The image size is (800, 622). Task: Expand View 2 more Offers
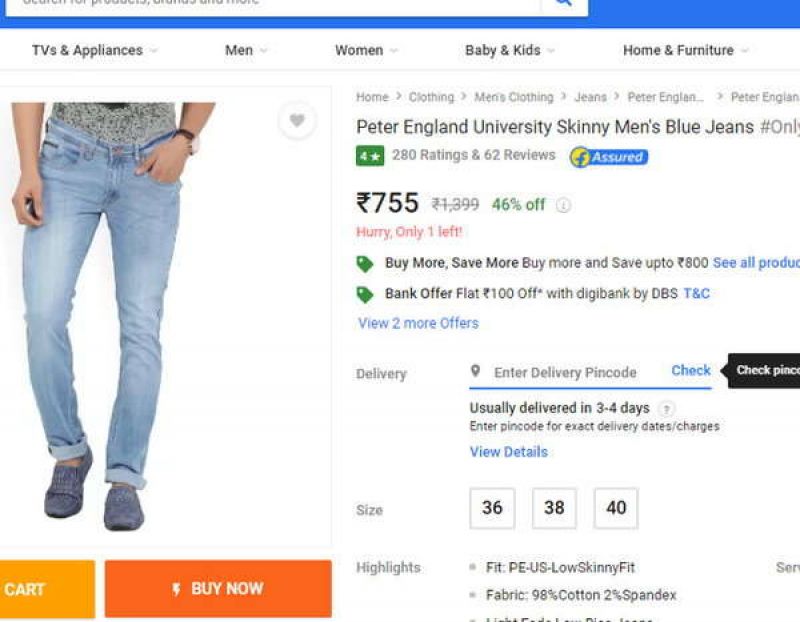pyautogui.click(x=416, y=323)
